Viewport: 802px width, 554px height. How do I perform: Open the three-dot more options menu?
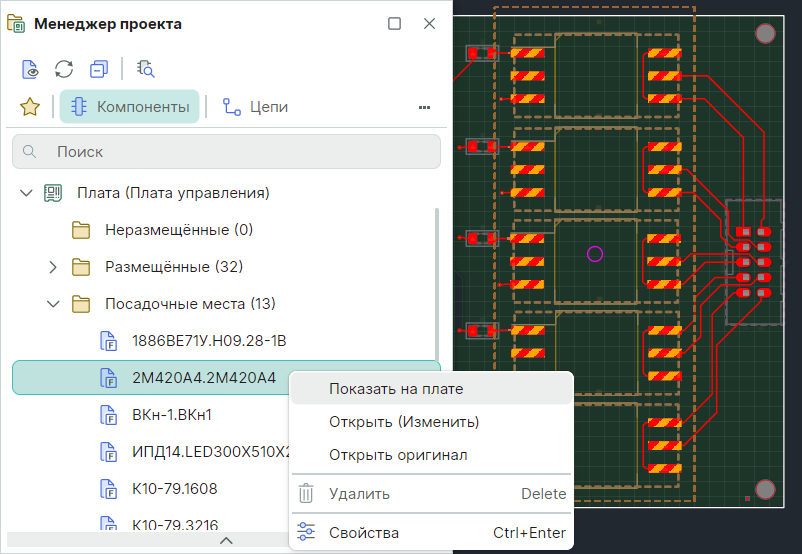pos(424,107)
